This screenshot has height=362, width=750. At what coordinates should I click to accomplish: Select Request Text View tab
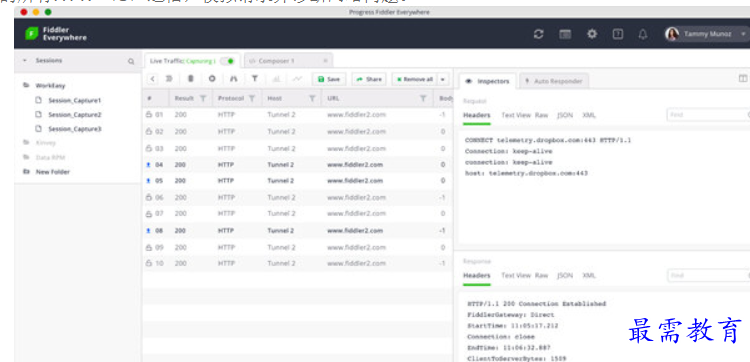coord(516,115)
